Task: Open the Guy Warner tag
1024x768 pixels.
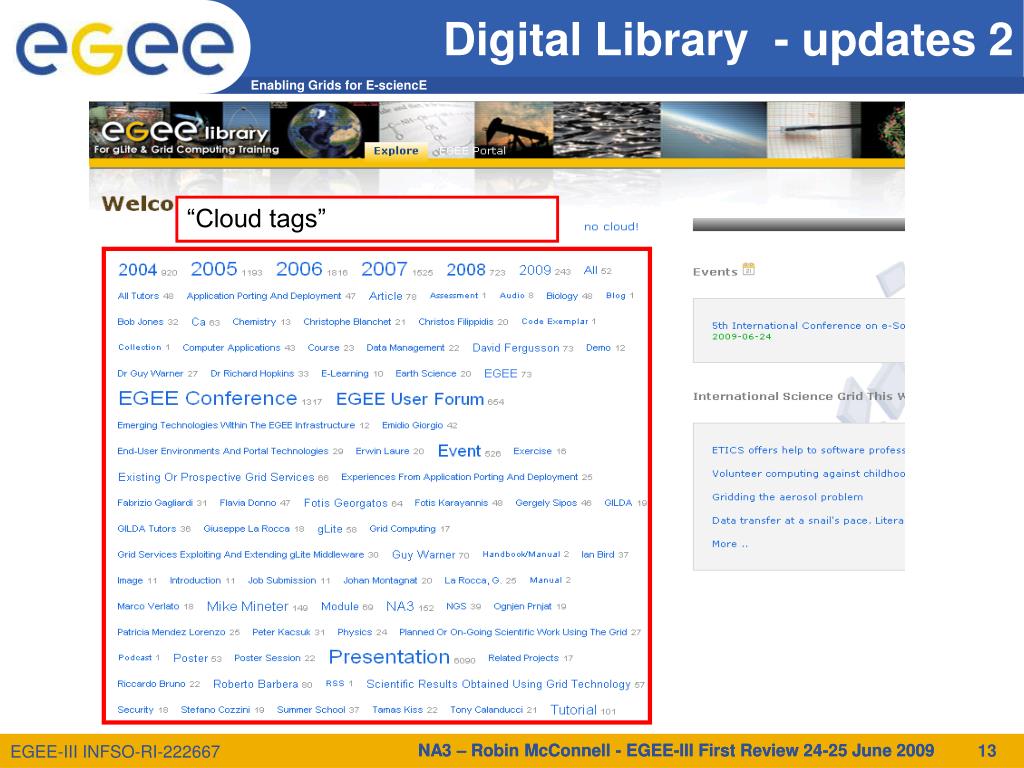Action: [423, 554]
